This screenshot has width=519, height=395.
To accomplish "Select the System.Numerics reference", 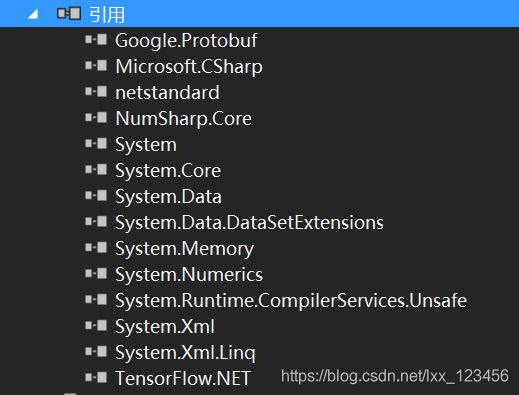I will [189, 275].
